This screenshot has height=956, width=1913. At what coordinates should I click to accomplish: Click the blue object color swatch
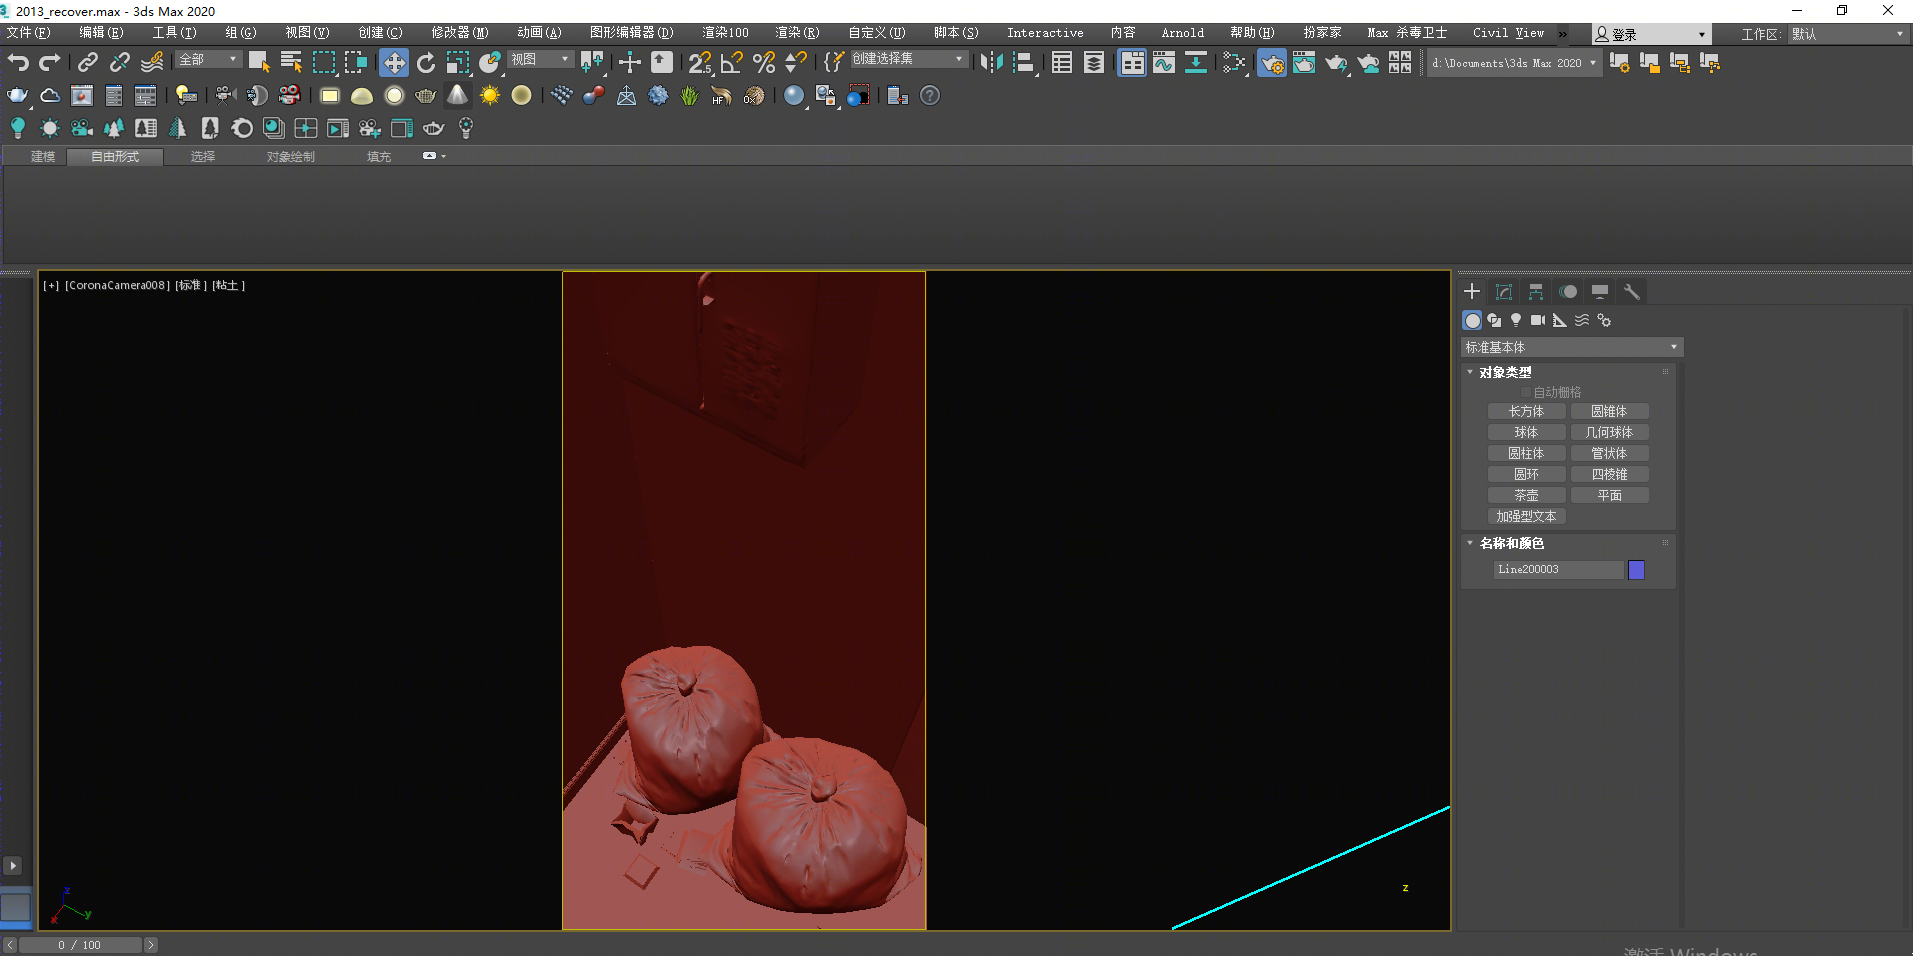click(x=1636, y=570)
